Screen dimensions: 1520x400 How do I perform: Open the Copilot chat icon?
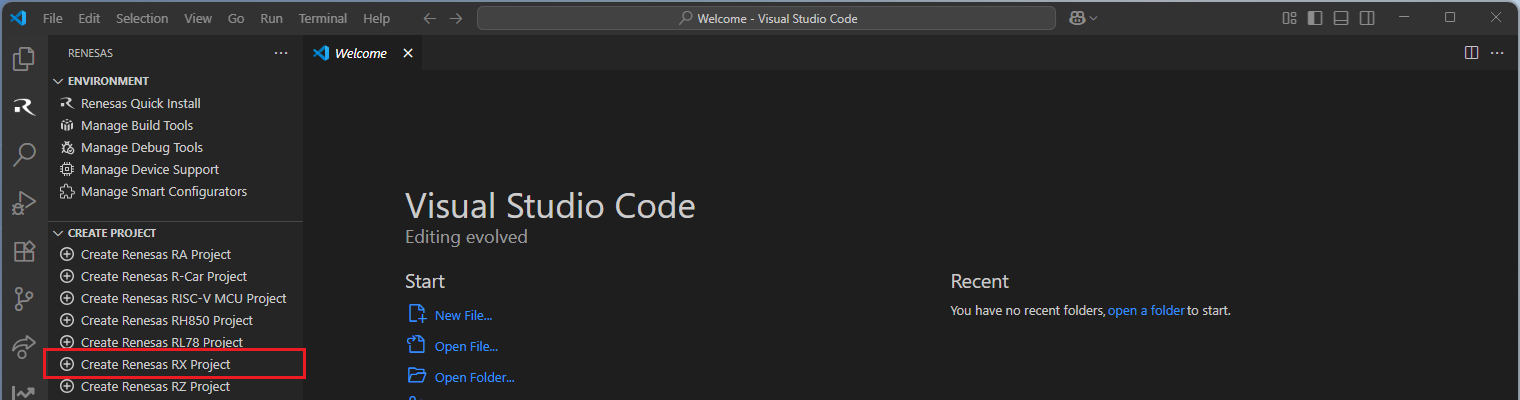tap(1077, 18)
